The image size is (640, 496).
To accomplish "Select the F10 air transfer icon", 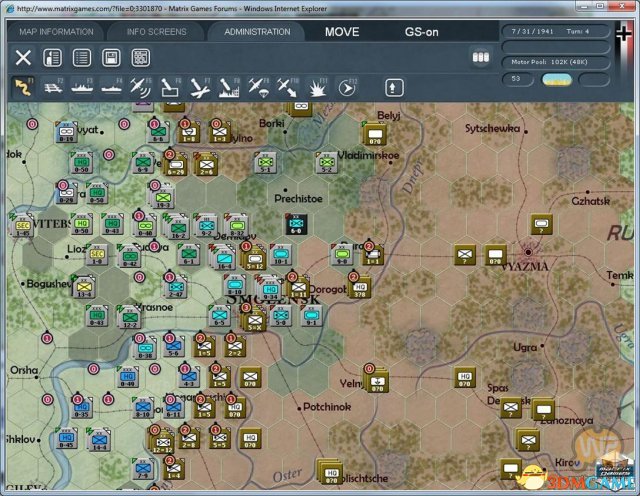I will [288, 88].
